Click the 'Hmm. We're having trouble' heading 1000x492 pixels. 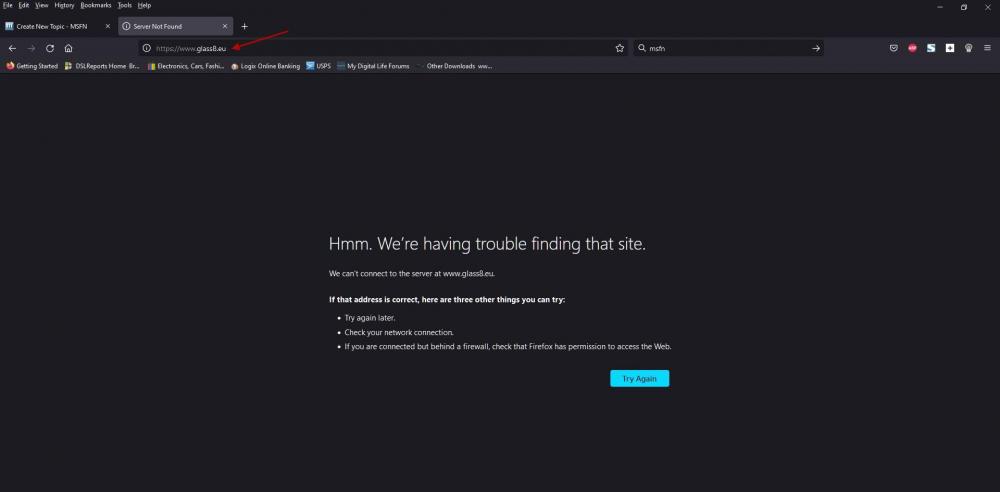pyautogui.click(x=487, y=244)
